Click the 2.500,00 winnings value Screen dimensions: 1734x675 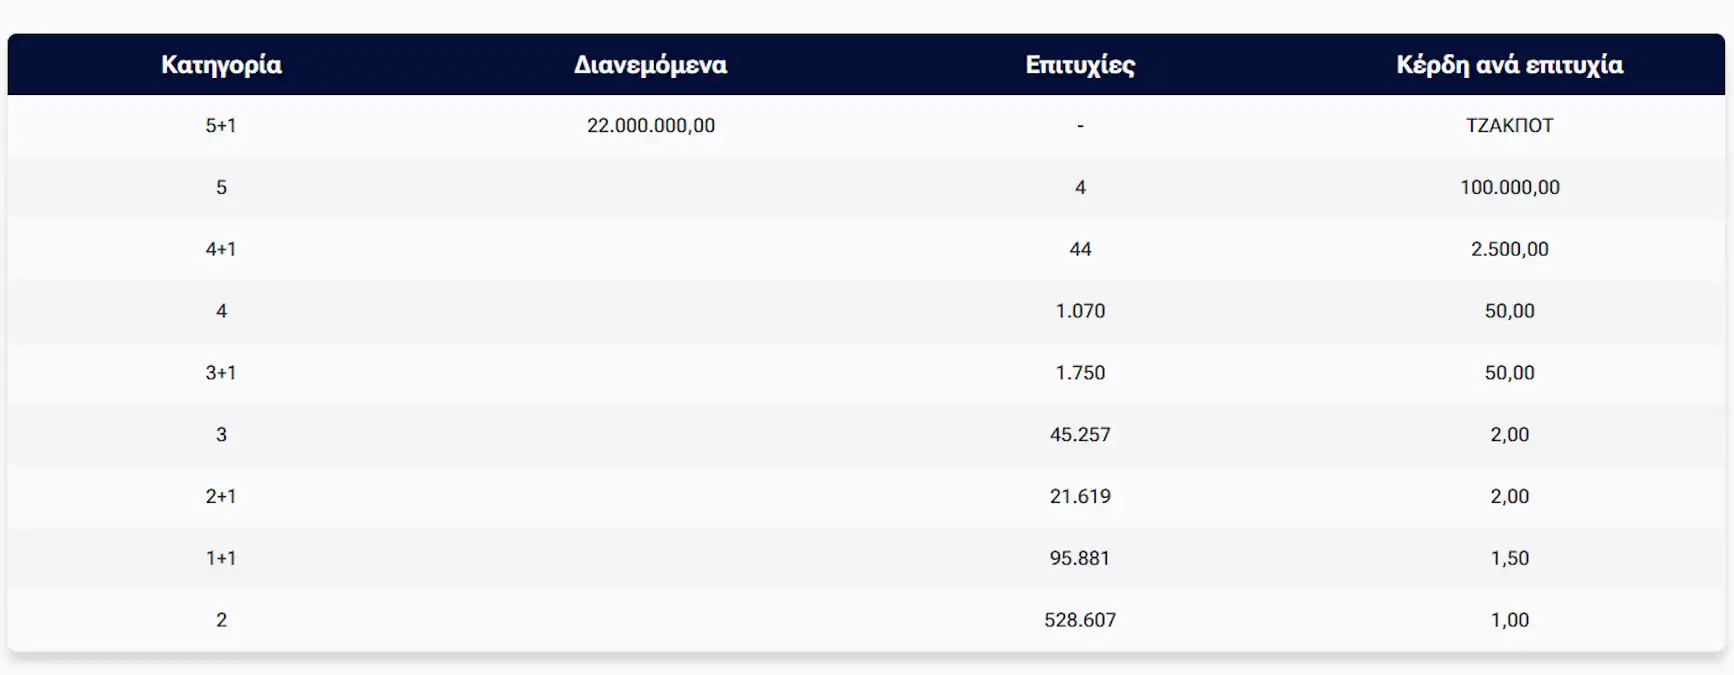(x=1509, y=249)
